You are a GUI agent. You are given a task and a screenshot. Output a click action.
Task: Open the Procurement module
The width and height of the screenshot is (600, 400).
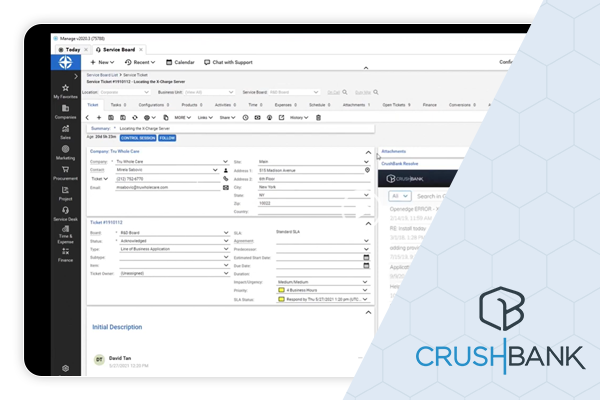click(65, 173)
